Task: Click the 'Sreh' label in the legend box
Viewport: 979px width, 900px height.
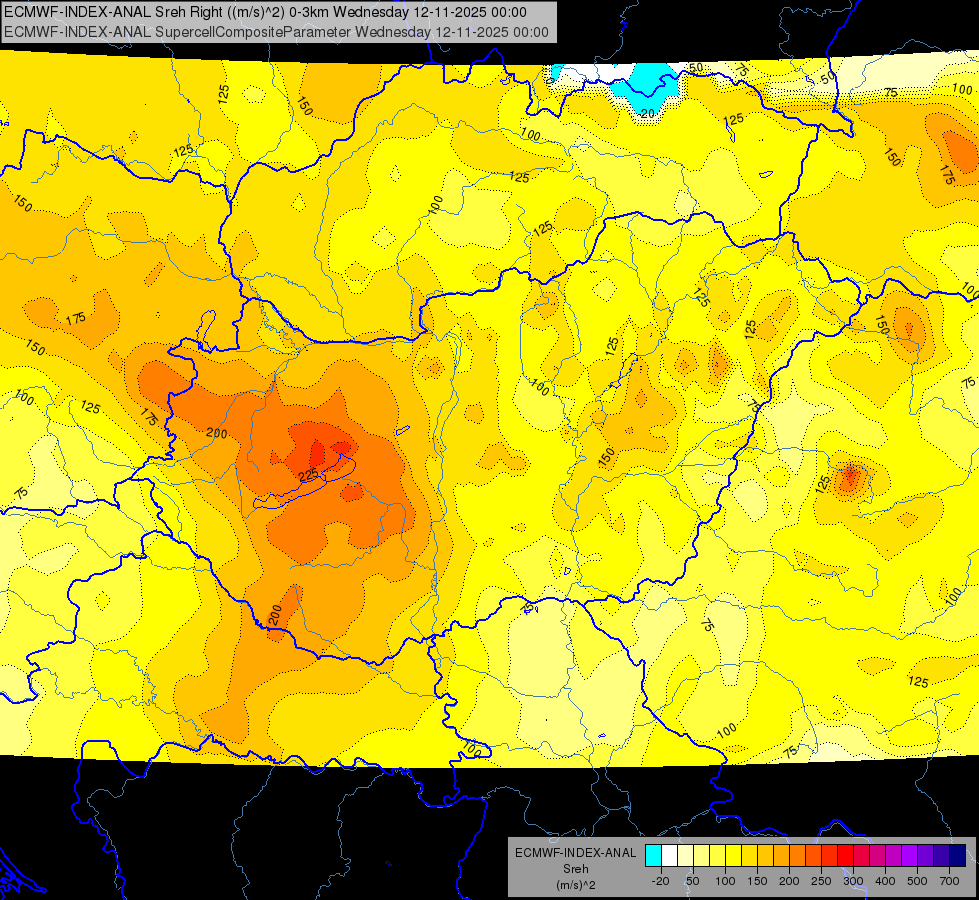Action: pyautogui.click(x=576, y=869)
